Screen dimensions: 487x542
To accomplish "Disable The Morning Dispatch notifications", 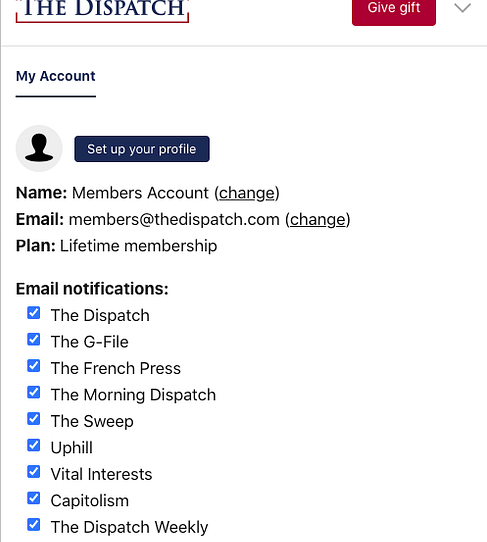I will click(x=34, y=392).
